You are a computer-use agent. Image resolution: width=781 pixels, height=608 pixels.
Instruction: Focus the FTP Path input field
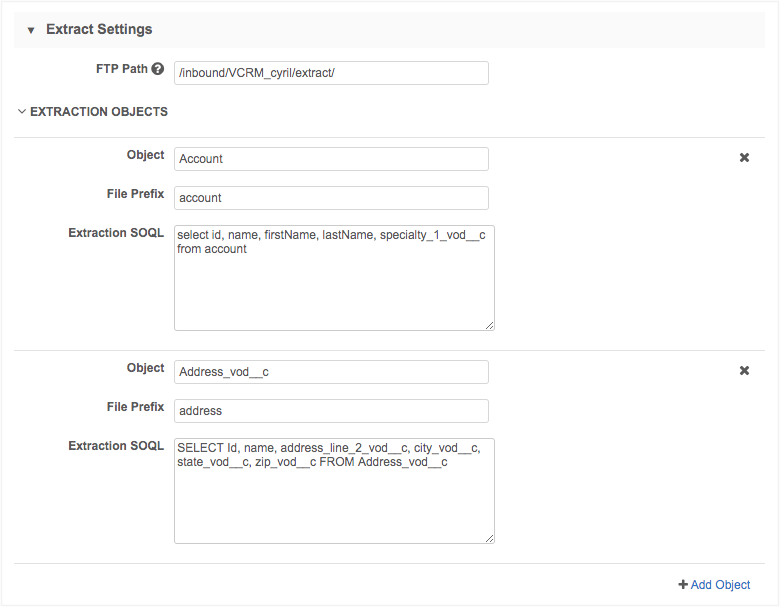(331, 73)
